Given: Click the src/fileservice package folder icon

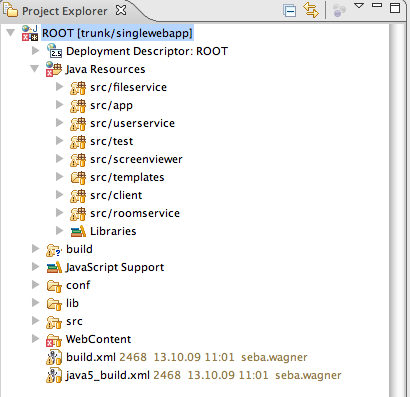Looking at the screenshot, I should 78,87.
